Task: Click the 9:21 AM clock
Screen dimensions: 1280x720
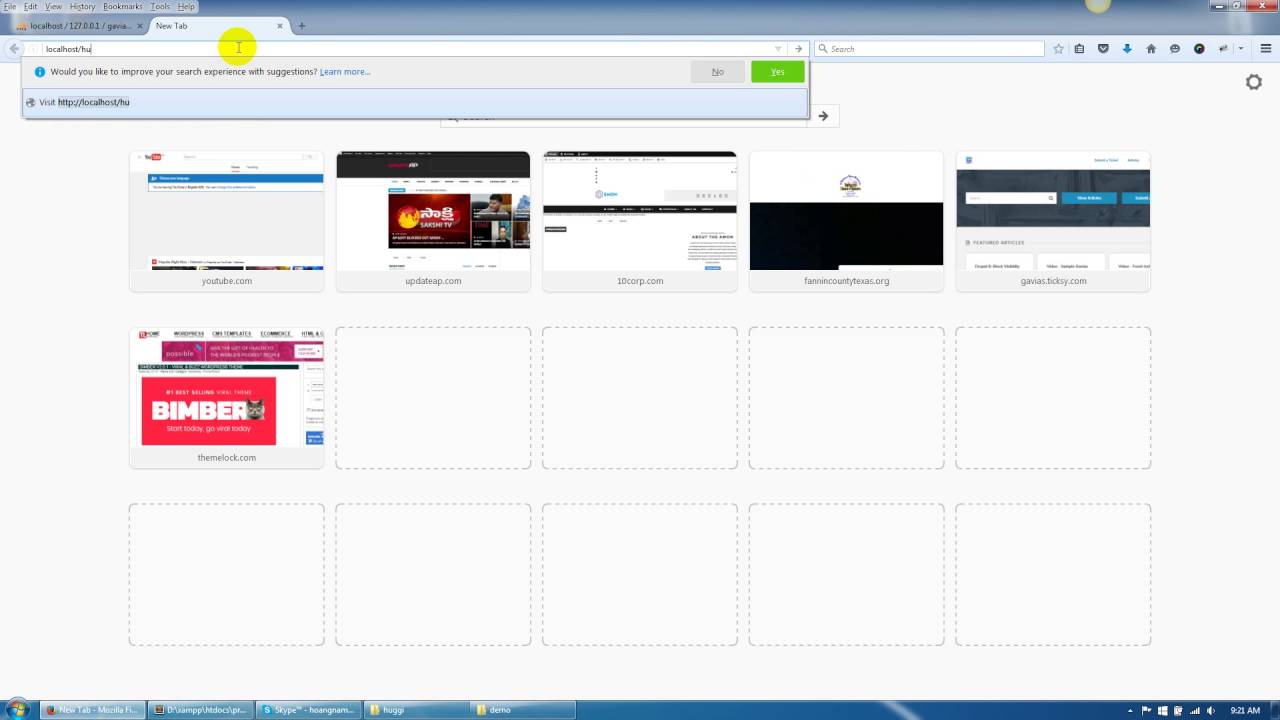Action: click(1245, 710)
